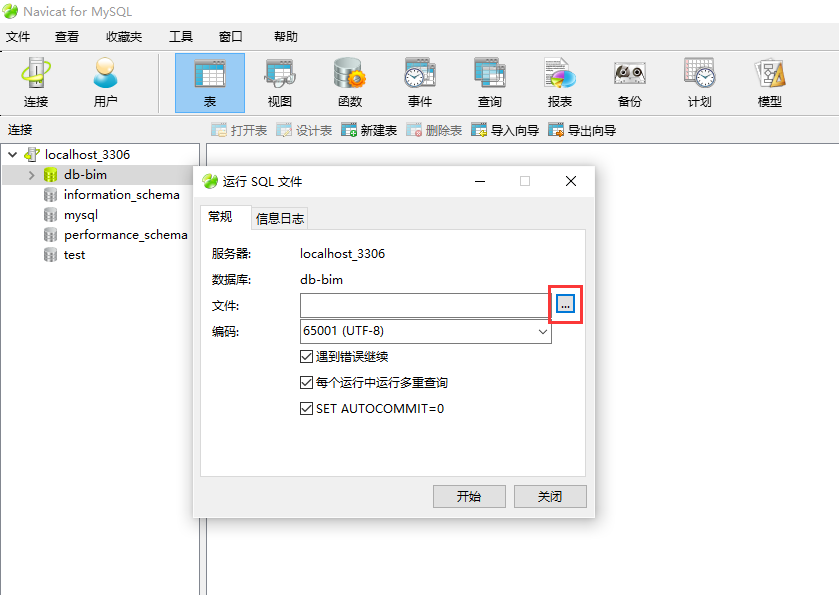Open the 查询 query section
Image resolution: width=839 pixels, height=595 pixels.
point(490,83)
